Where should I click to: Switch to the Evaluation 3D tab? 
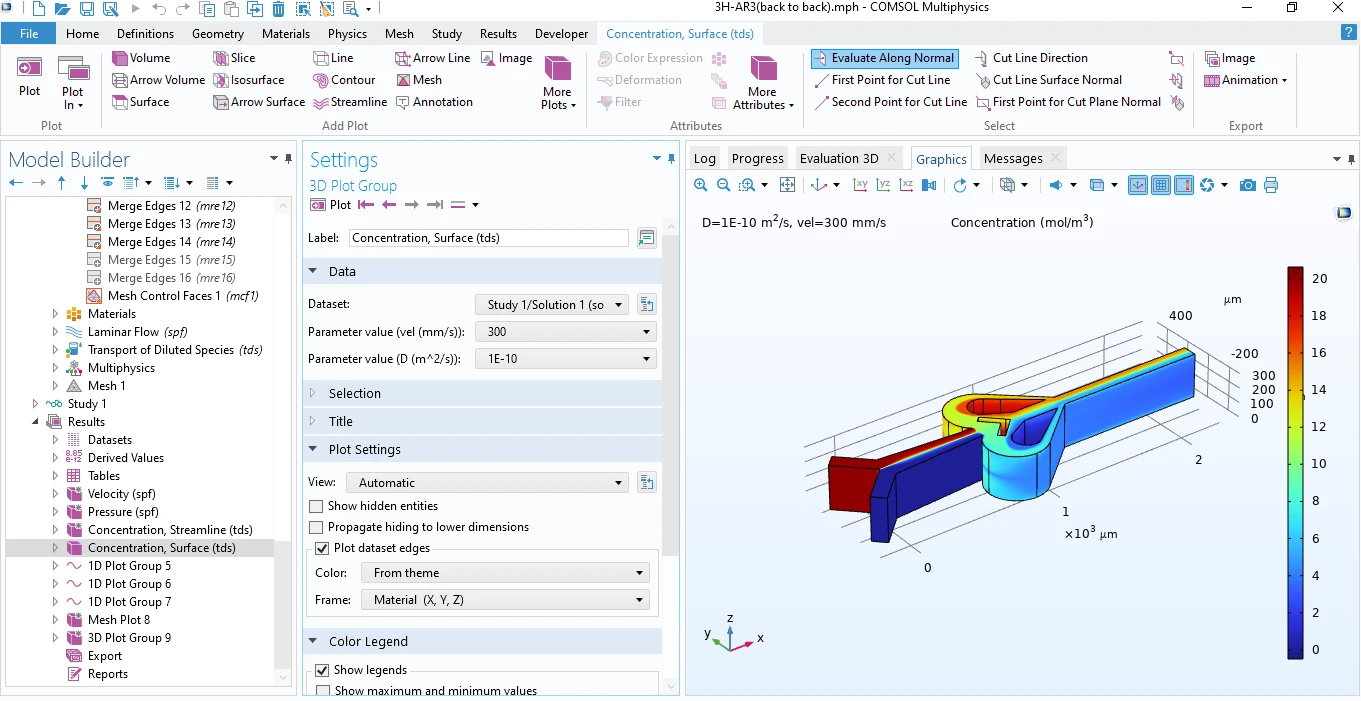[838, 158]
